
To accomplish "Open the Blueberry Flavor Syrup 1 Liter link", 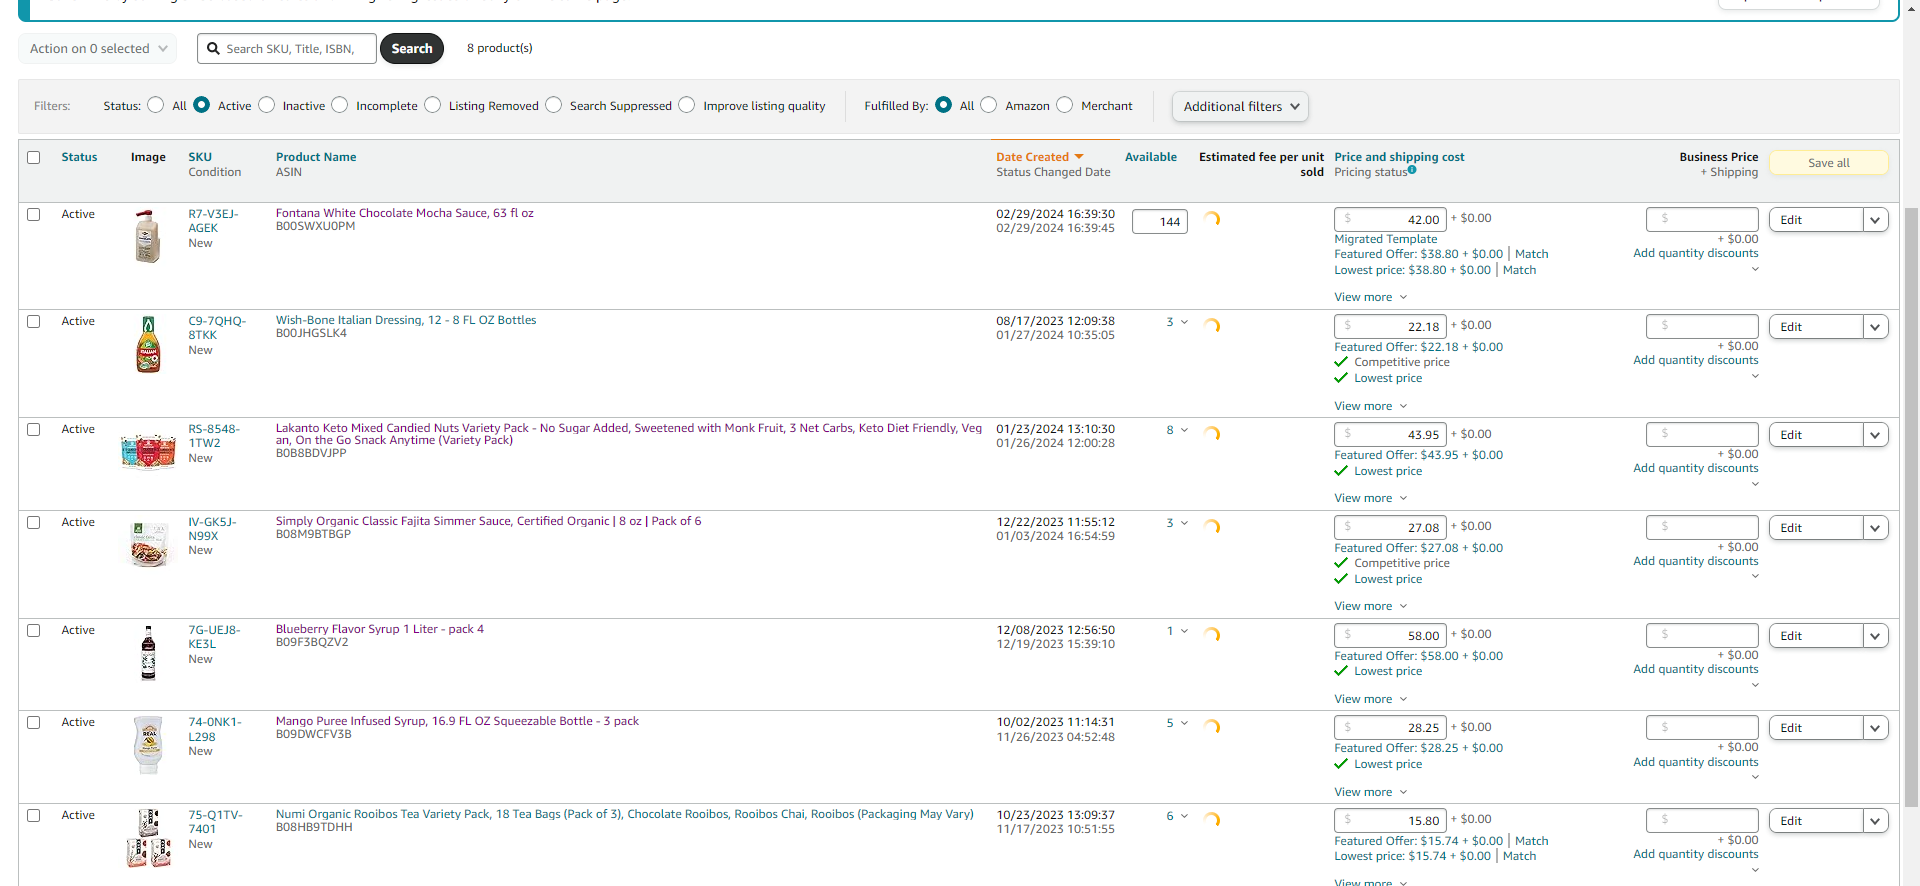I will point(380,629).
